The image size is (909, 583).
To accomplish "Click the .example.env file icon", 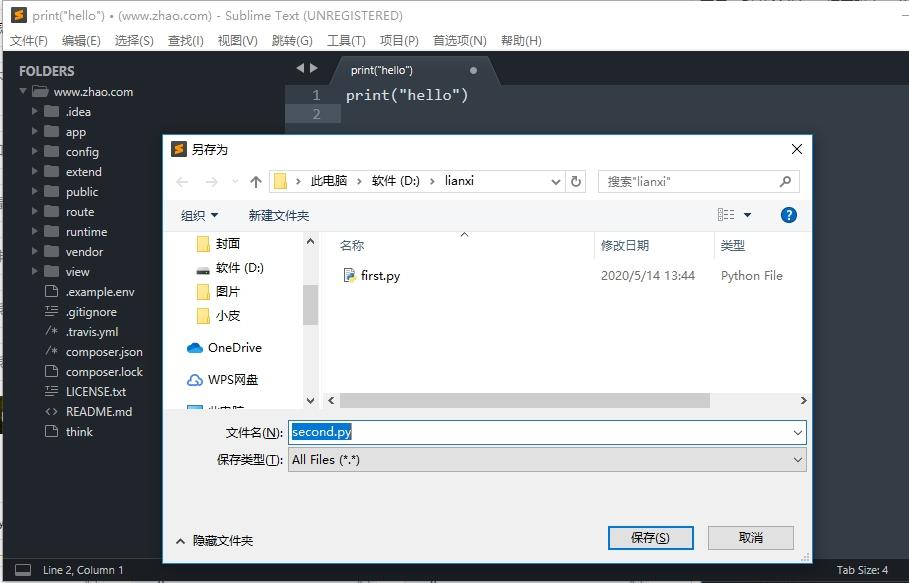I will point(52,292).
